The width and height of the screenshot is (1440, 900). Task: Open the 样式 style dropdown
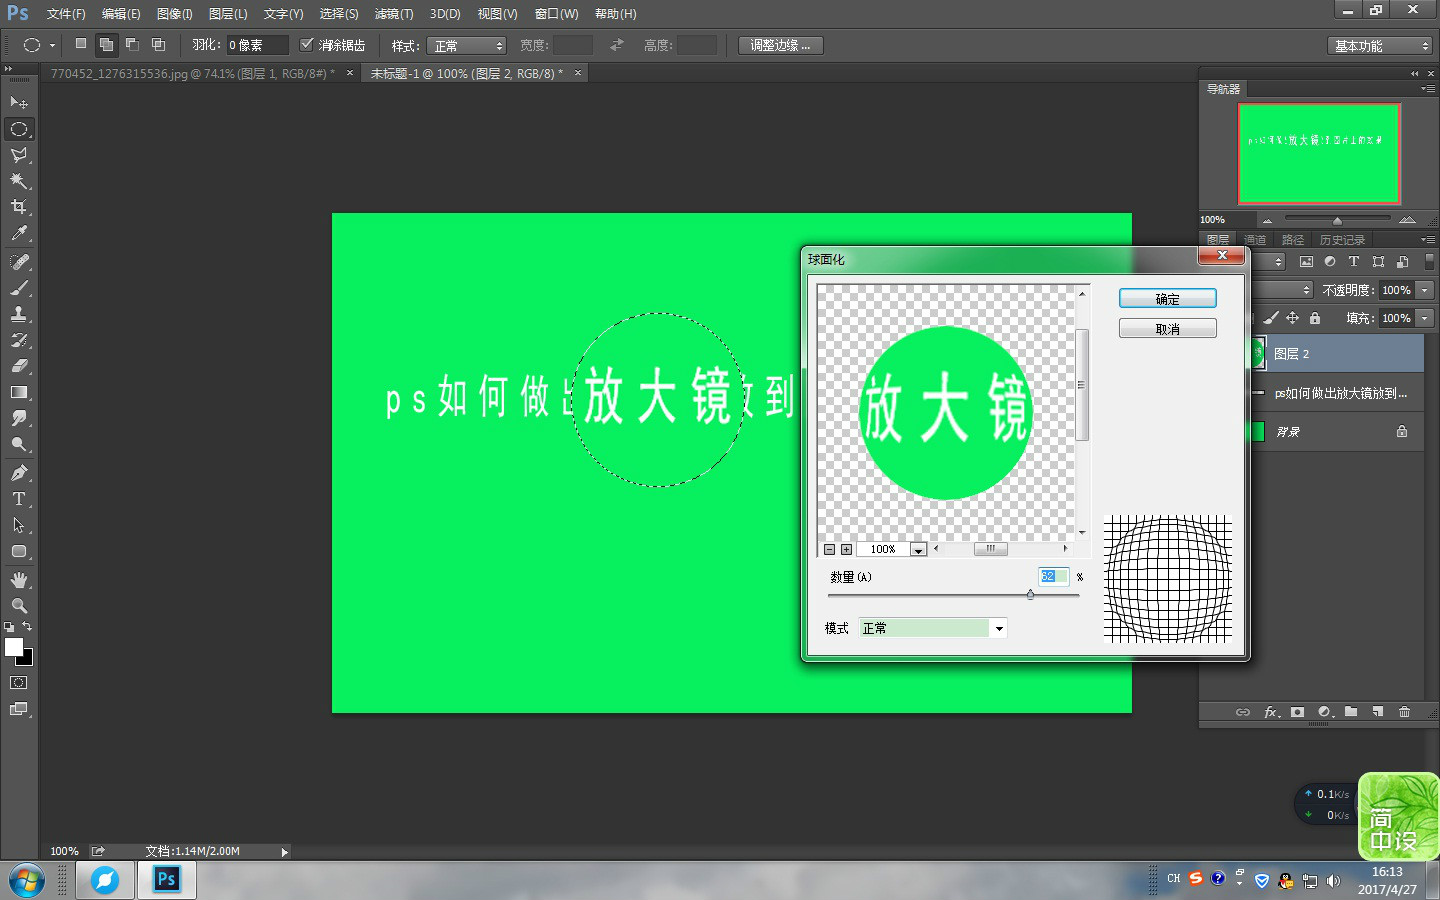point(467,46)
